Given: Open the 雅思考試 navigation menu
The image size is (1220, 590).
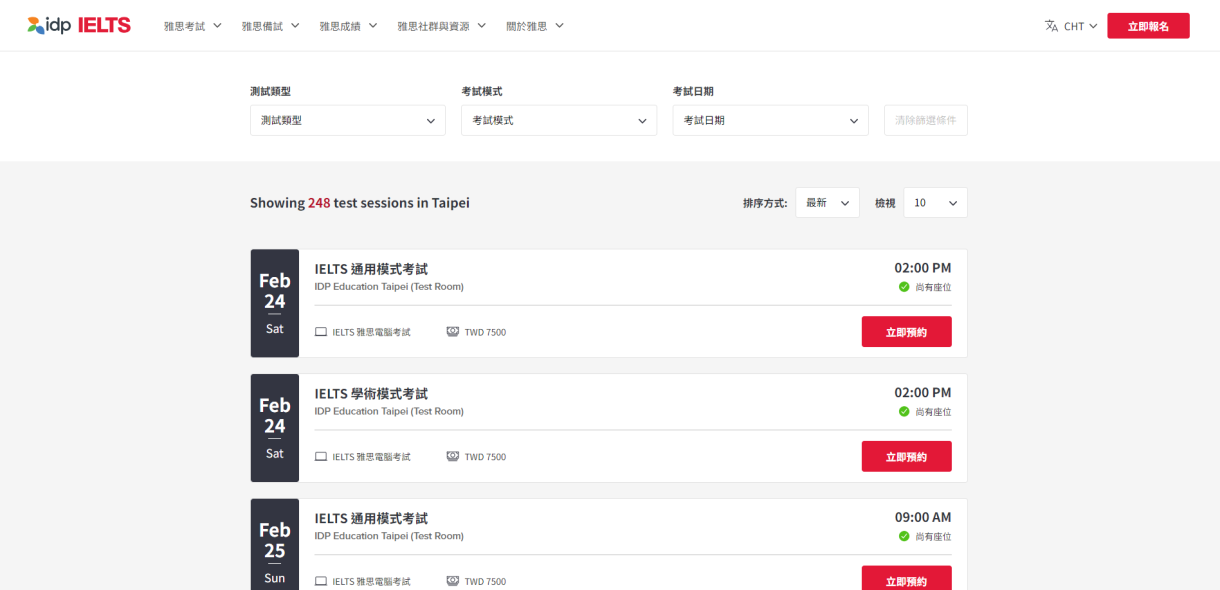Looking at the screenshot, I should (x=193, y=26).
